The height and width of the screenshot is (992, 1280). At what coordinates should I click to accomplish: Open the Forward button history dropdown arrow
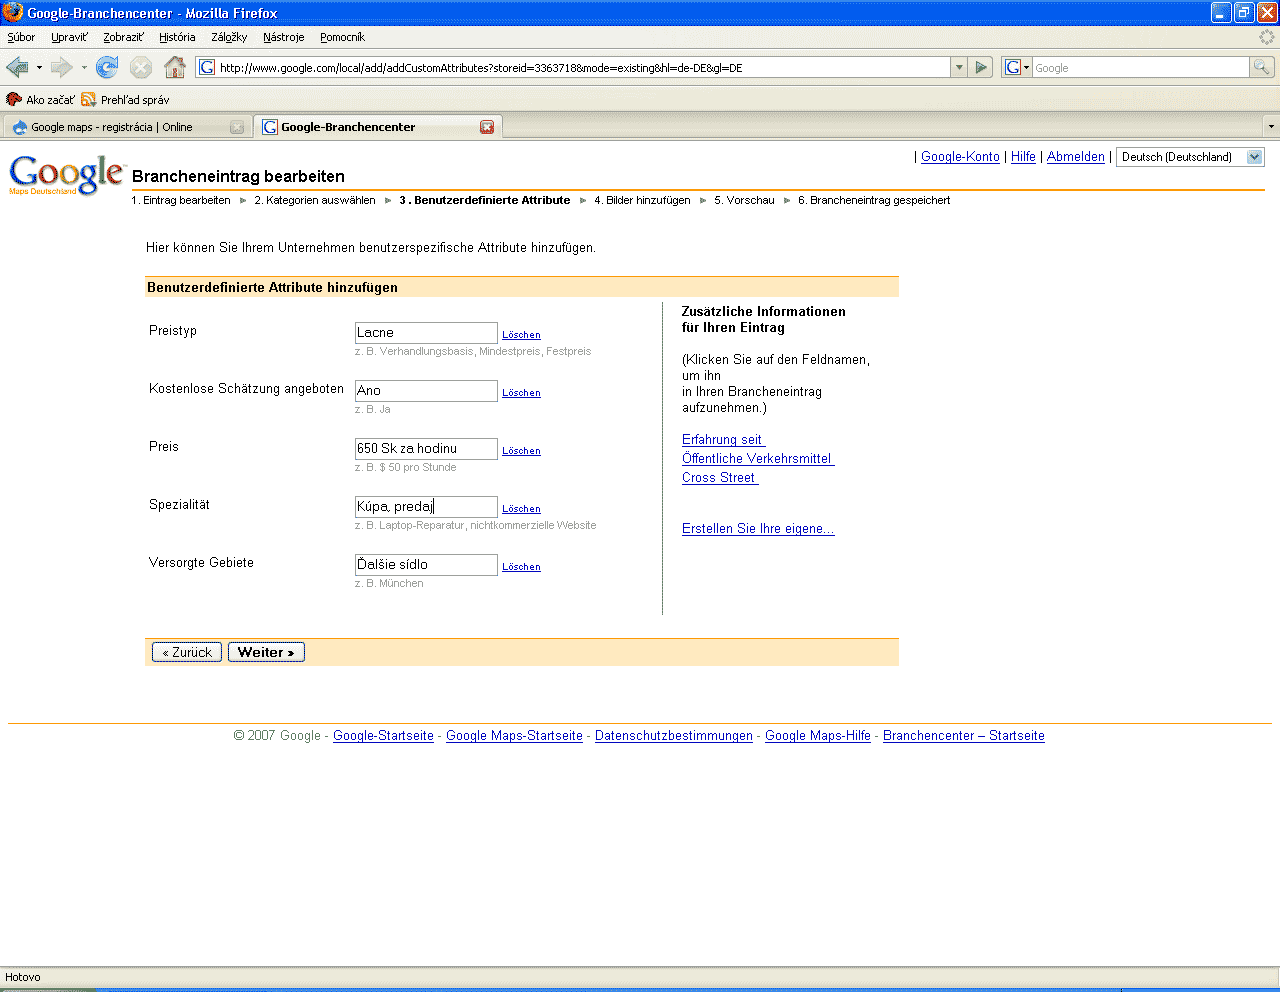(83, 67)
